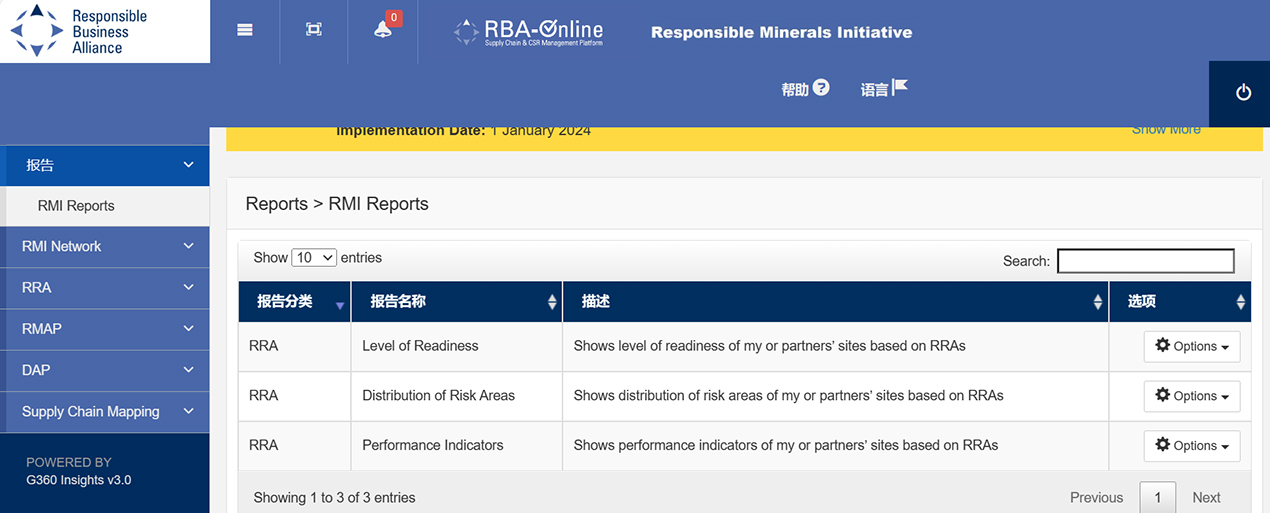Click the help question mark icon
The image size is (1270, 513).
[821, 87]
